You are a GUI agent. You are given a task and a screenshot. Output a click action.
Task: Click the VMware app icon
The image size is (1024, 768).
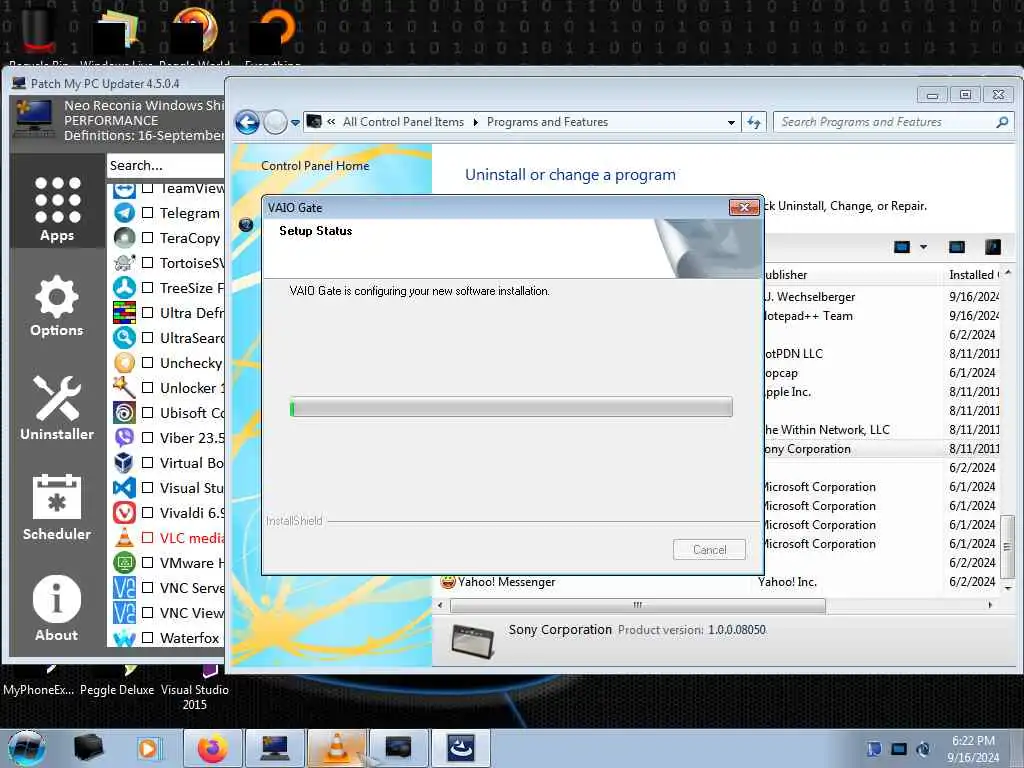tap(124, 562)
